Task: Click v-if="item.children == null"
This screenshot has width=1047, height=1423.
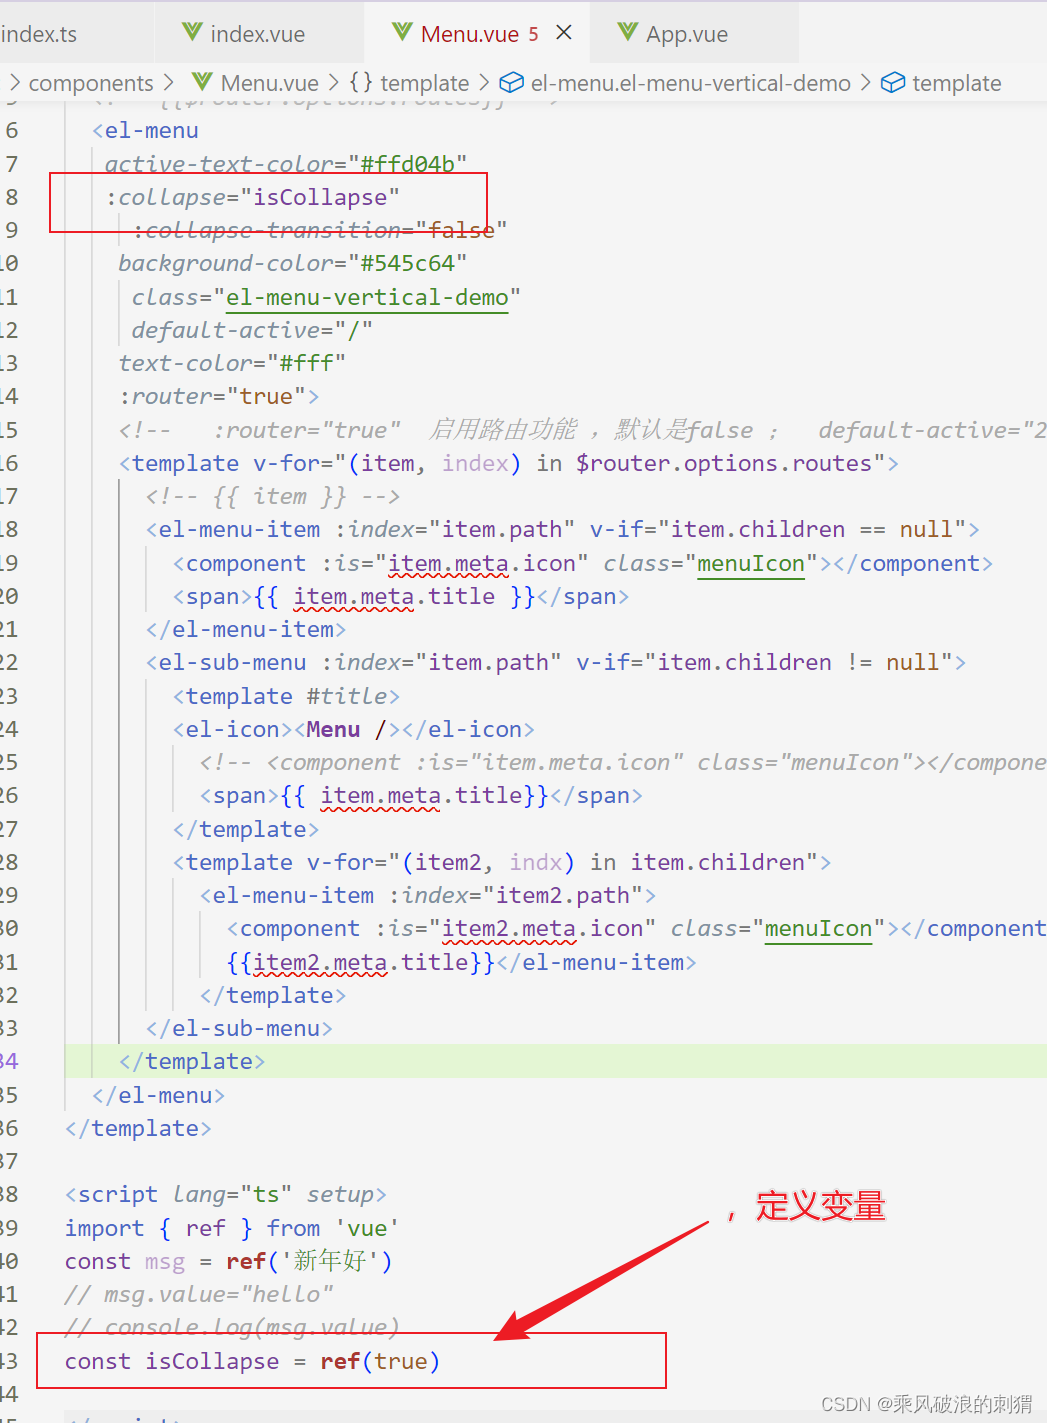Action: pyautogui.click(x=778, y=529)
